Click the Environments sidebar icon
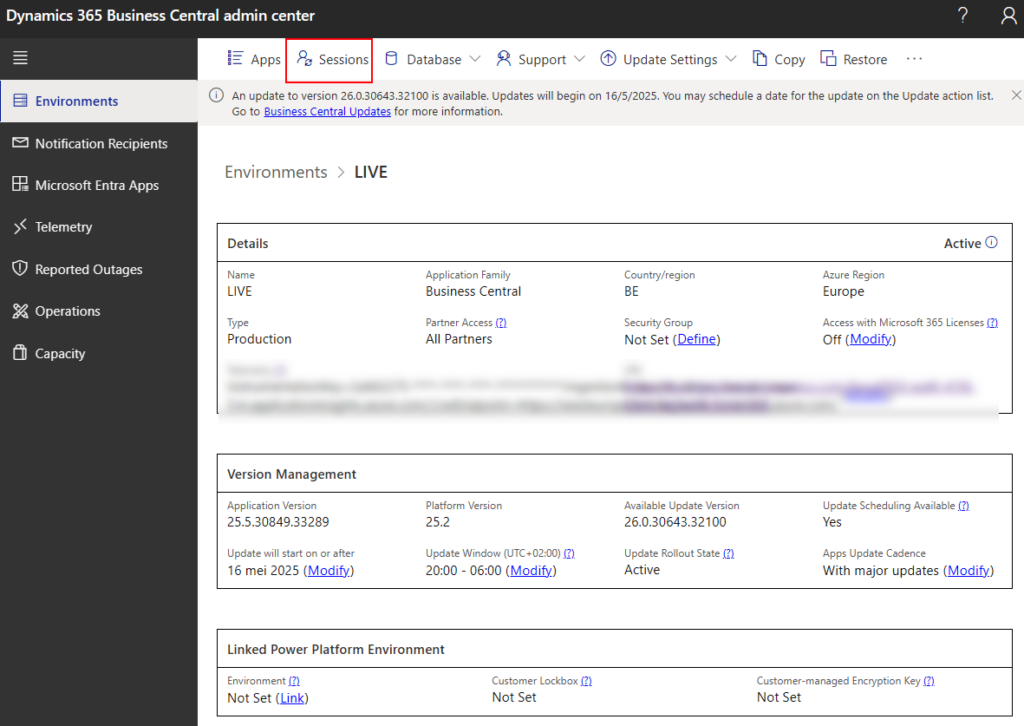 point(20,101)
